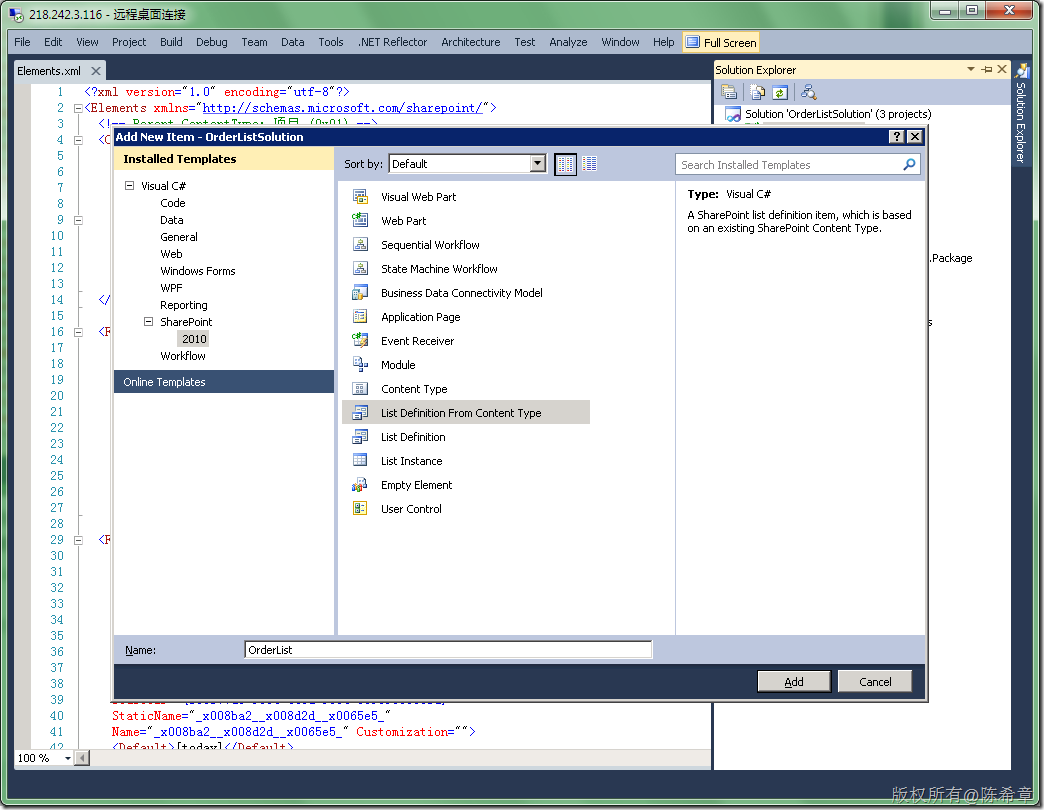Collapse code region at line 29
Screen dimensions: 1044x810
[x=78, y=540]
